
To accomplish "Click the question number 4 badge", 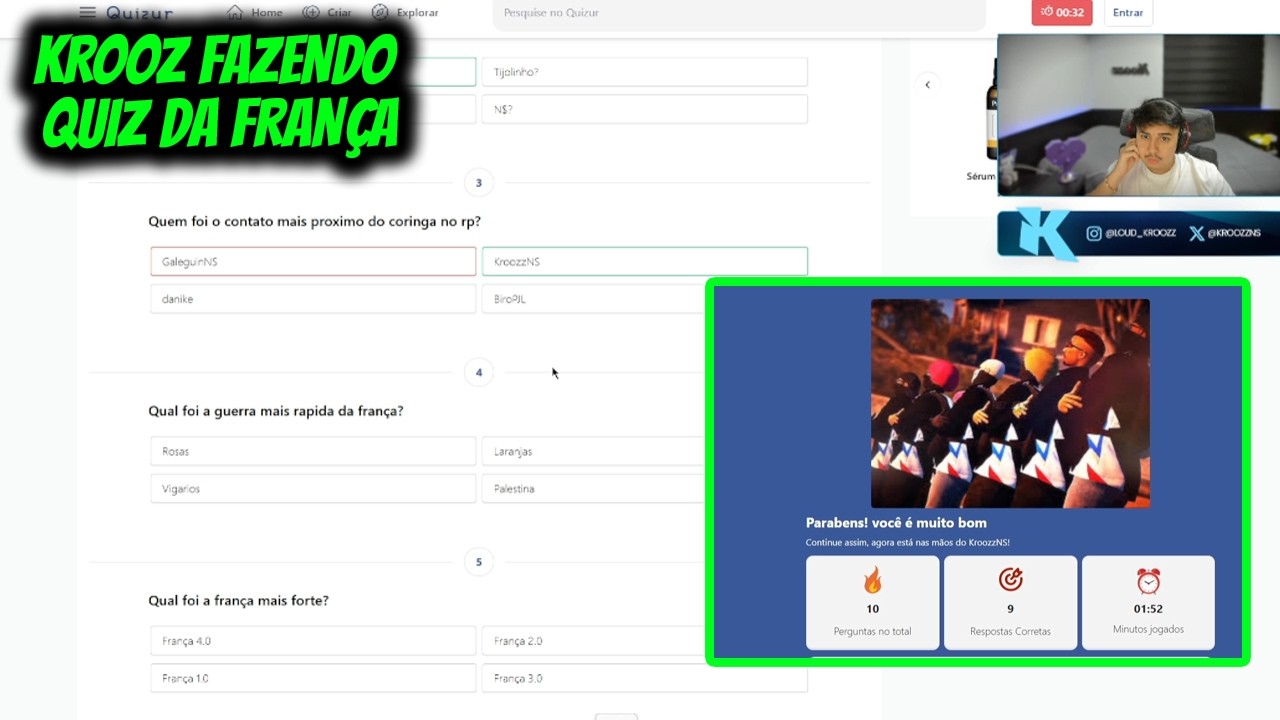I will coord(478,372).
